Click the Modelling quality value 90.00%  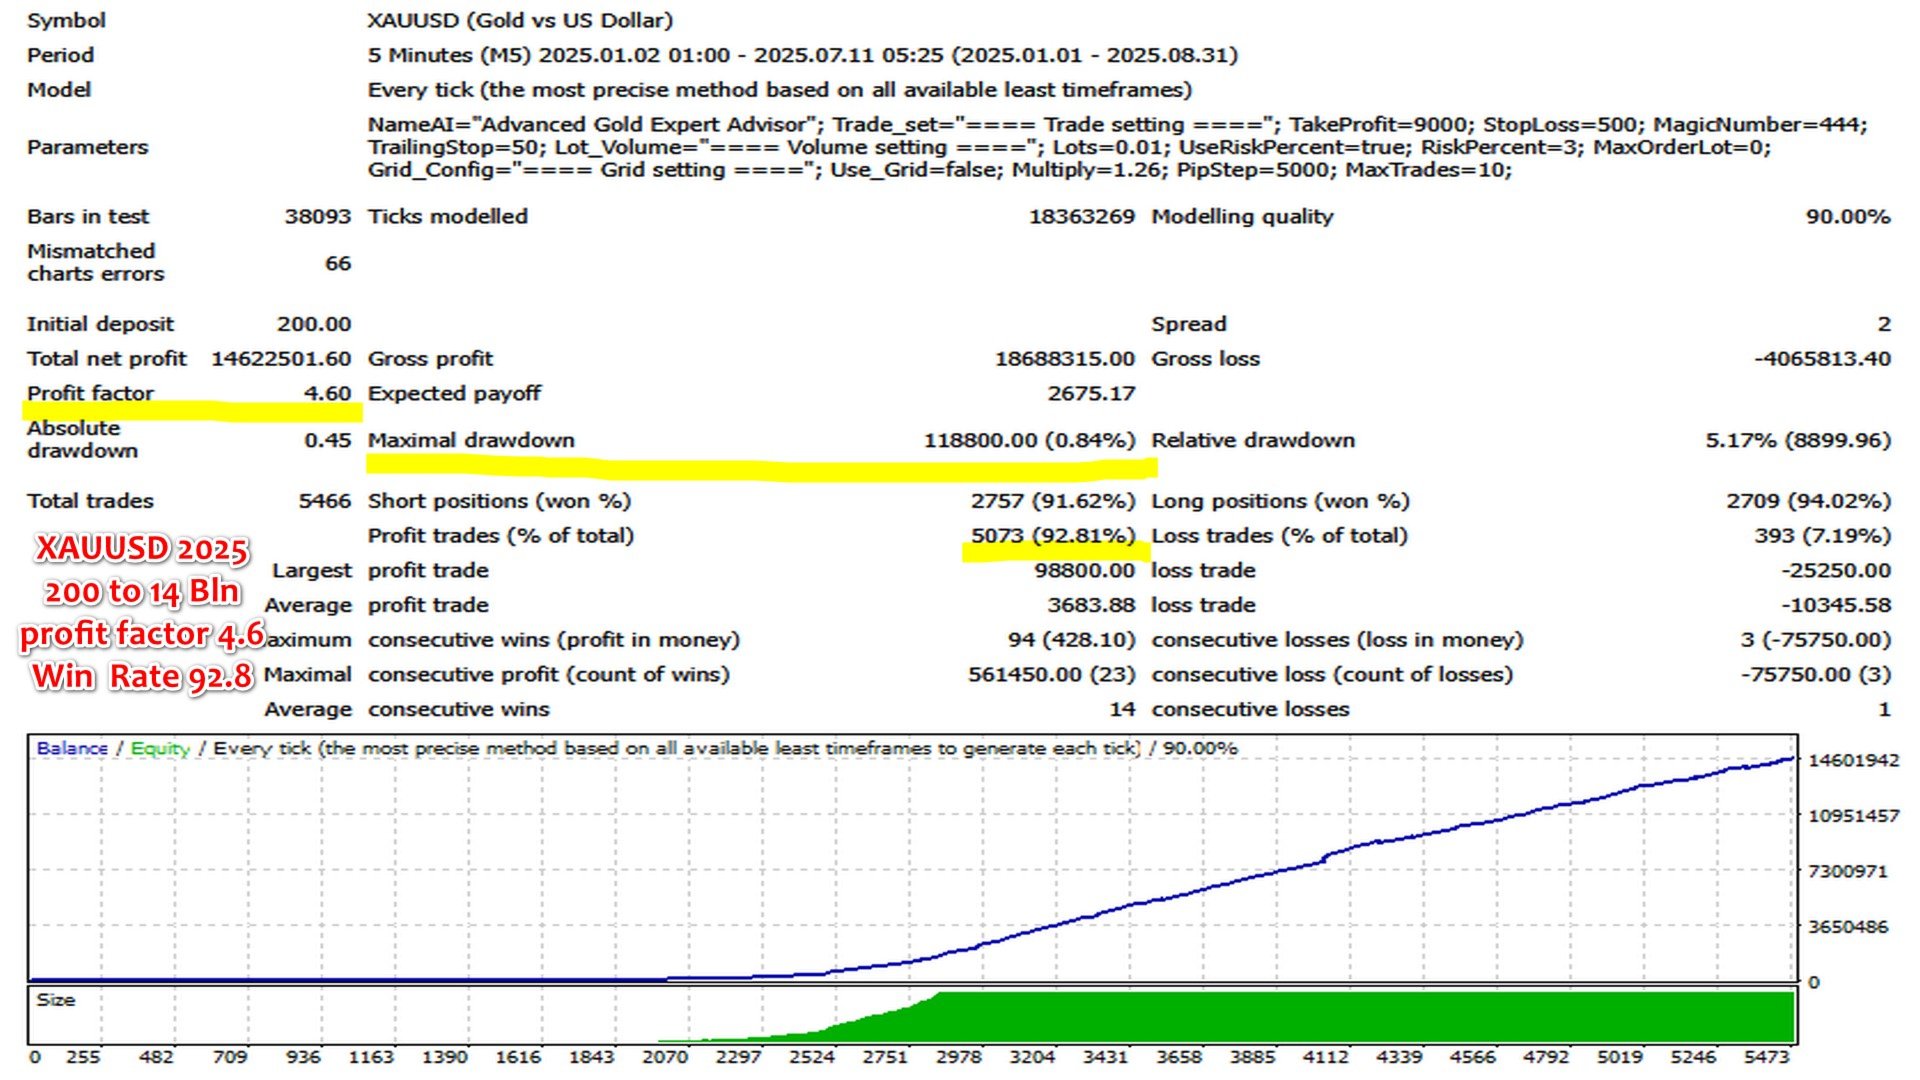coord(1847,216)
